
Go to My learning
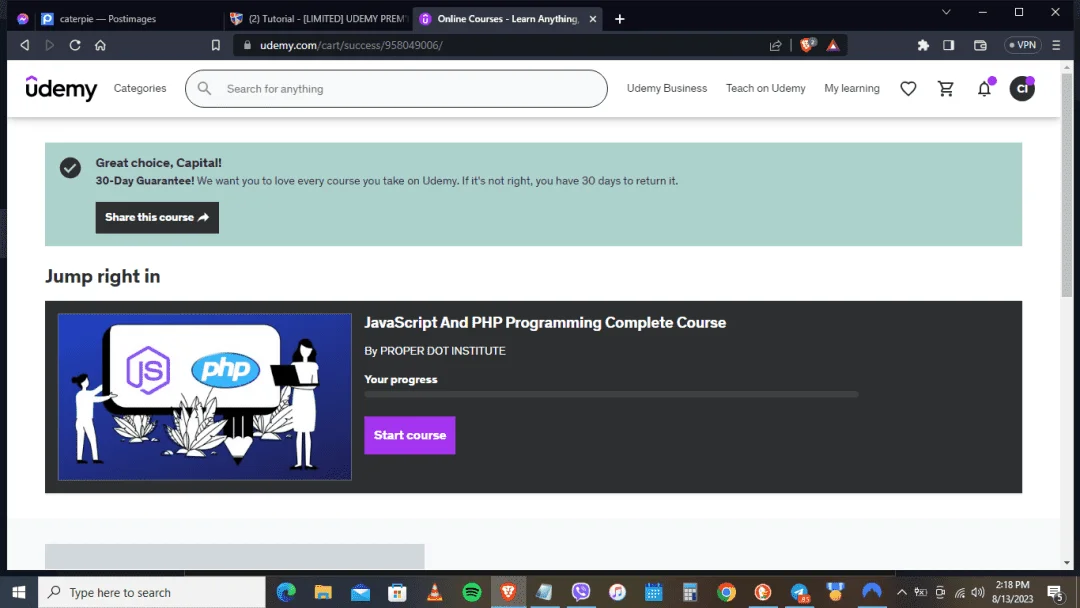coord(851,88)
